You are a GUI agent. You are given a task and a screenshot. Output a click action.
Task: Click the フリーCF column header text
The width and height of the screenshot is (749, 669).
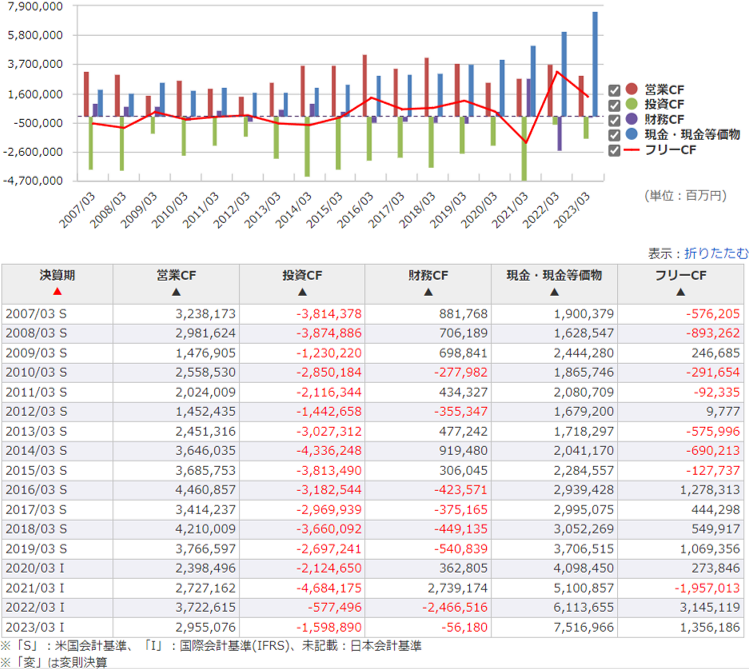coord(680,274)
